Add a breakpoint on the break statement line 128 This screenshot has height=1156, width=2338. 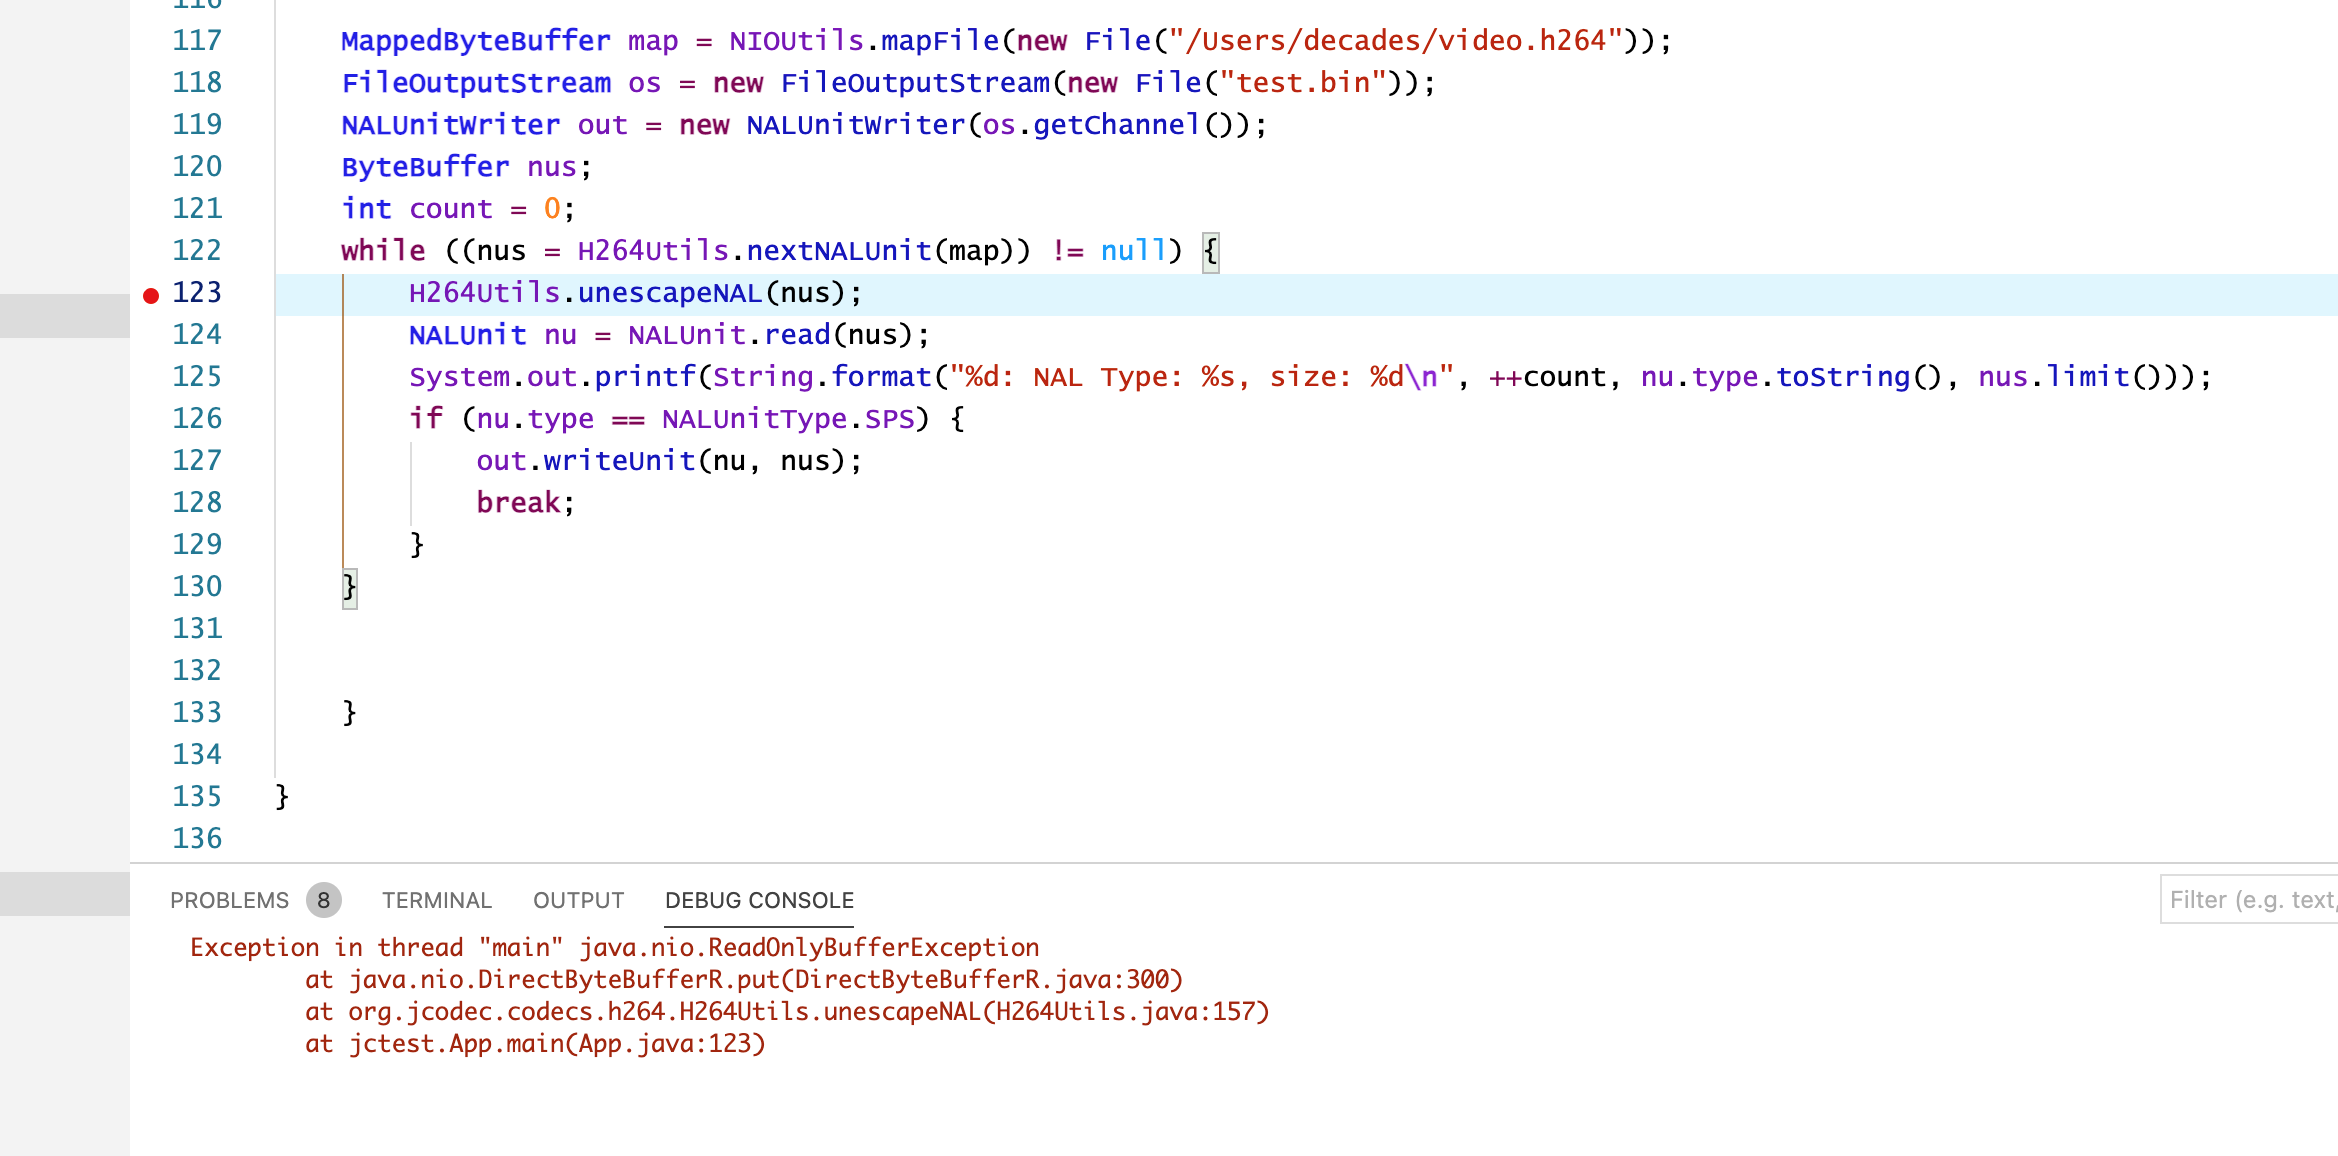pos(151,502)
